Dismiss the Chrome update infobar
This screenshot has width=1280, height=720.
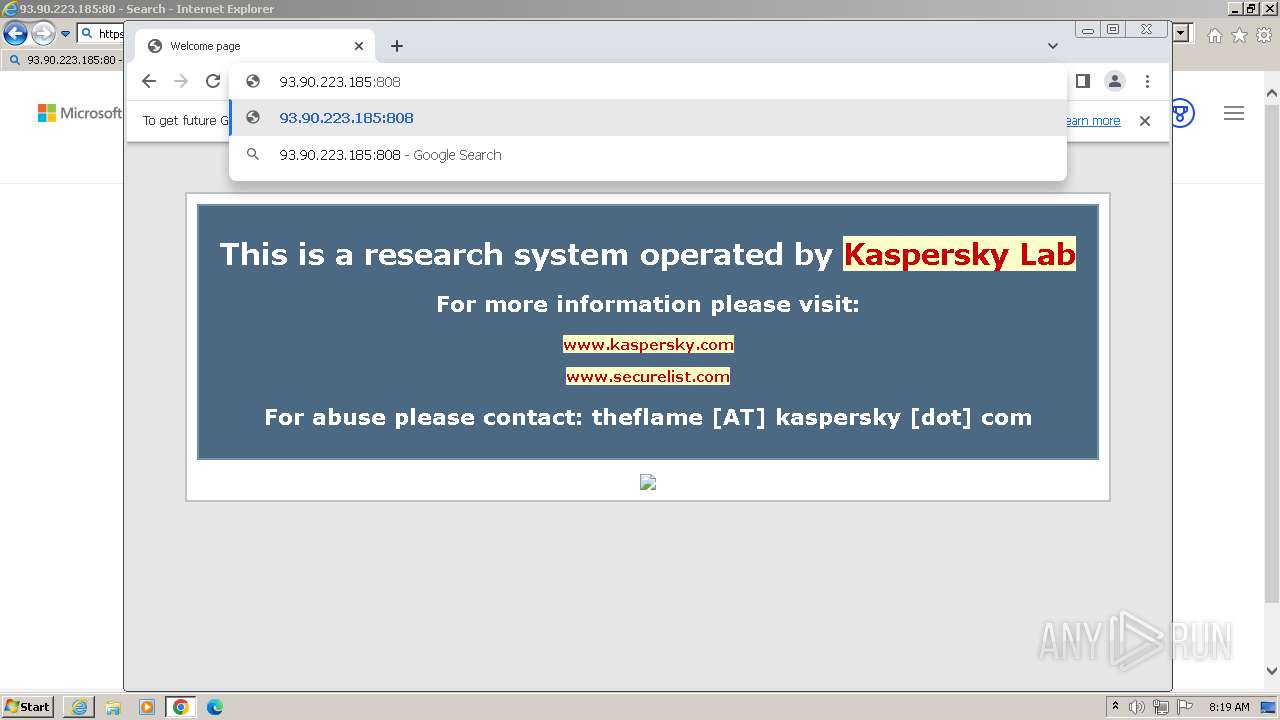(x=1145, y=121)
